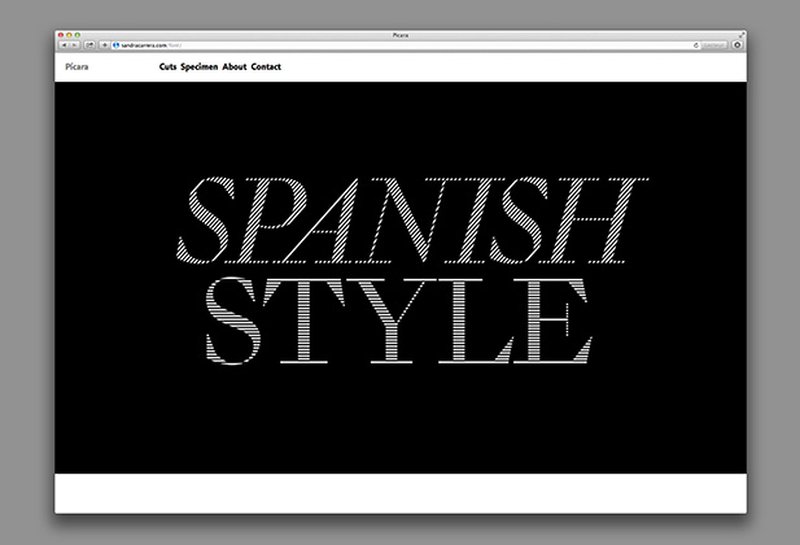Go to the About page
Screen dimensions: 800x545
point(235,67)
